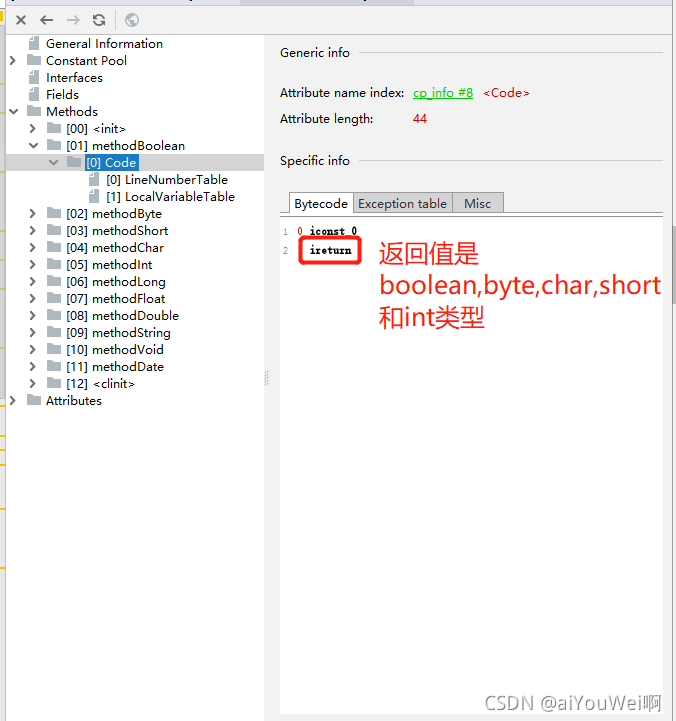Click the <Code> attribute name text

(506, 93)
